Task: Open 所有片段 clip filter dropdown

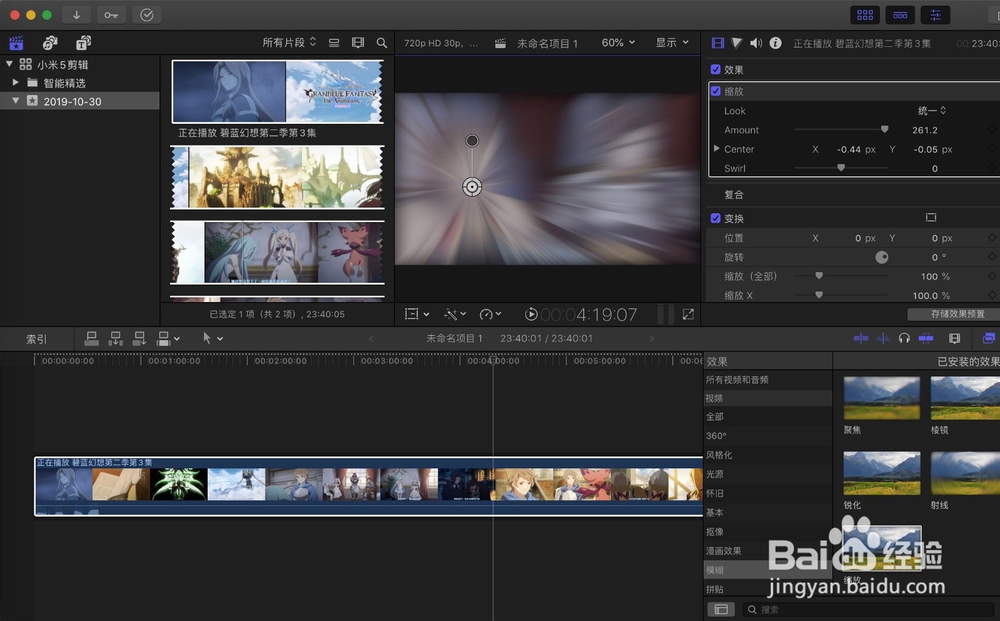Action: tap(289, 42)
